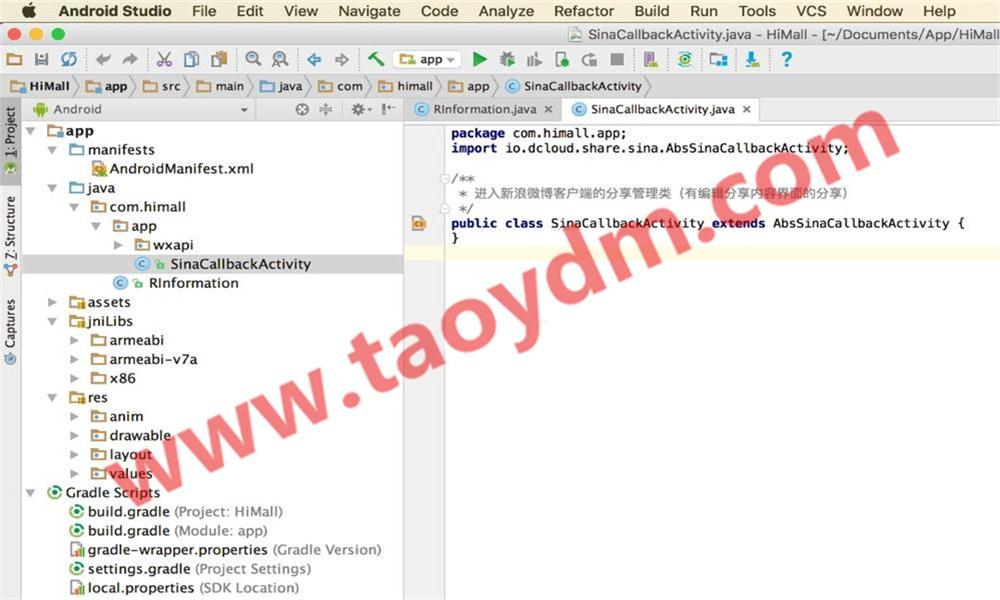Open the Apple menu

pos(29,11)
